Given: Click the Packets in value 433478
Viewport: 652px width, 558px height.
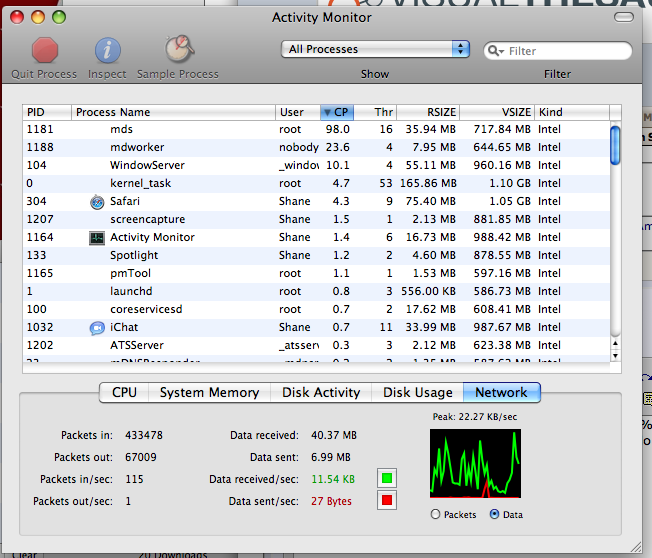Looking at the screenshot, I should tap(144, 435).
